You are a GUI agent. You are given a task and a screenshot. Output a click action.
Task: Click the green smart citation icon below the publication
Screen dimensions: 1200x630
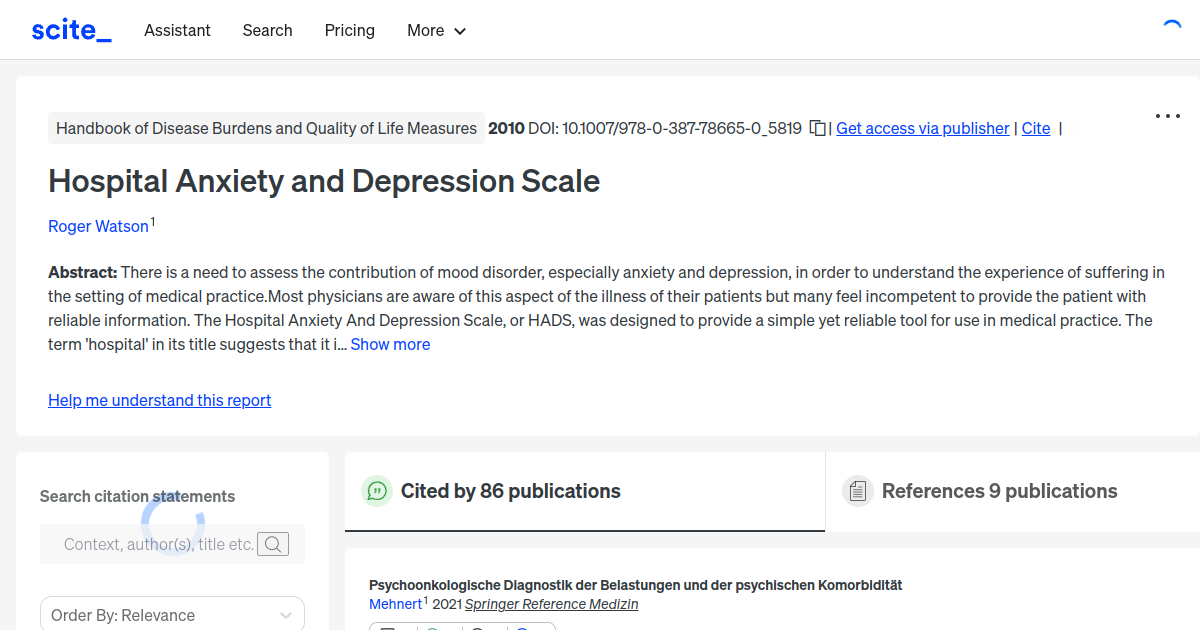point(432,627)
